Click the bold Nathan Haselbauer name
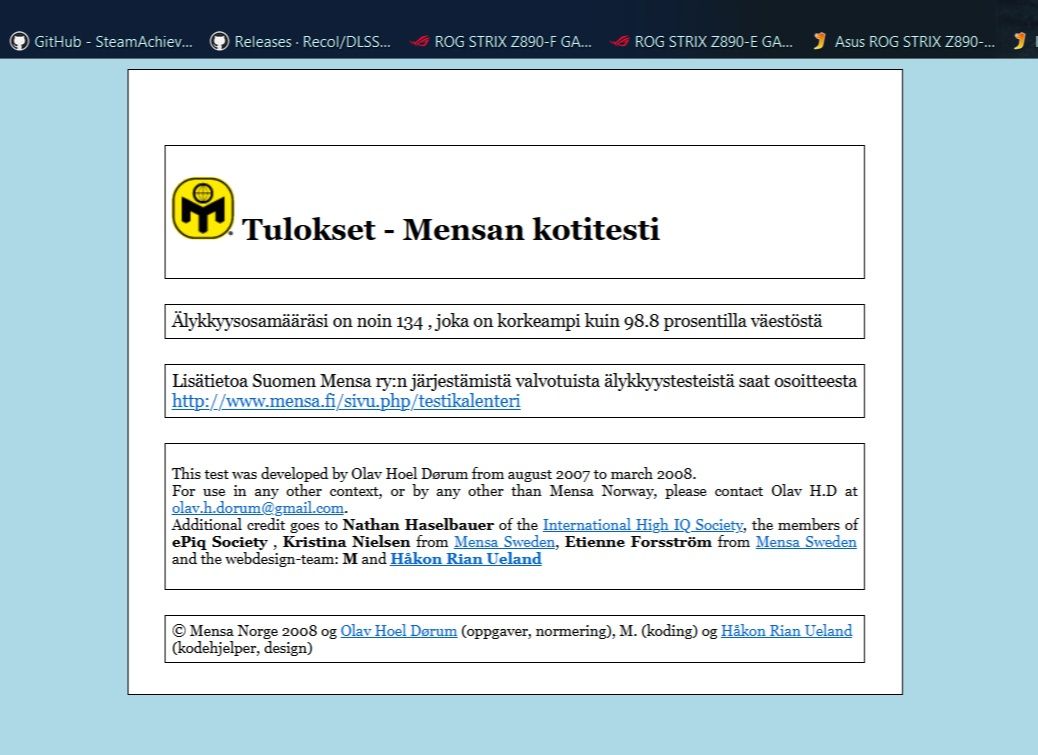This screenshot has height=755, width=1038. pyautogui.click(x=411, y=525)
